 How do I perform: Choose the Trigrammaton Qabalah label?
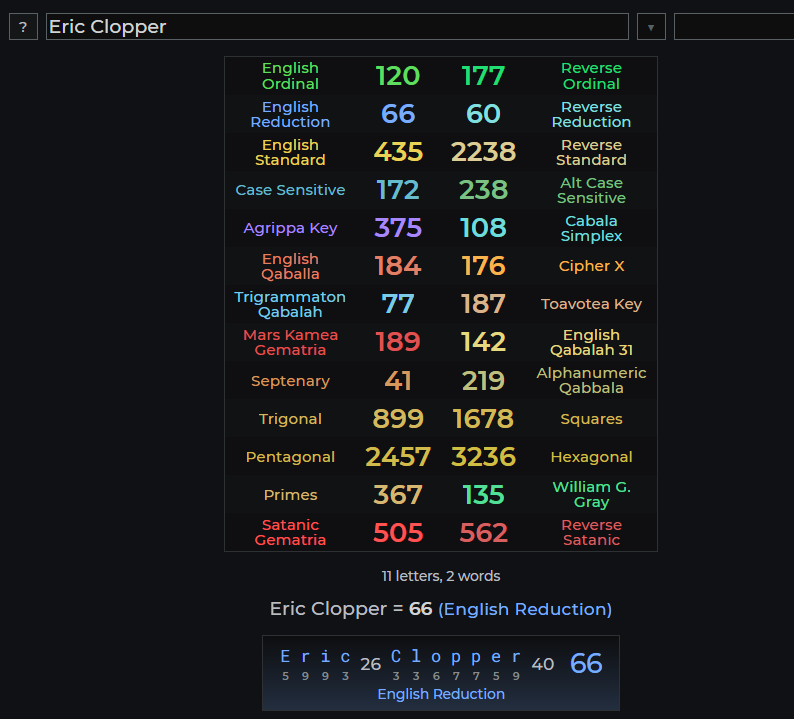point(290,304)
